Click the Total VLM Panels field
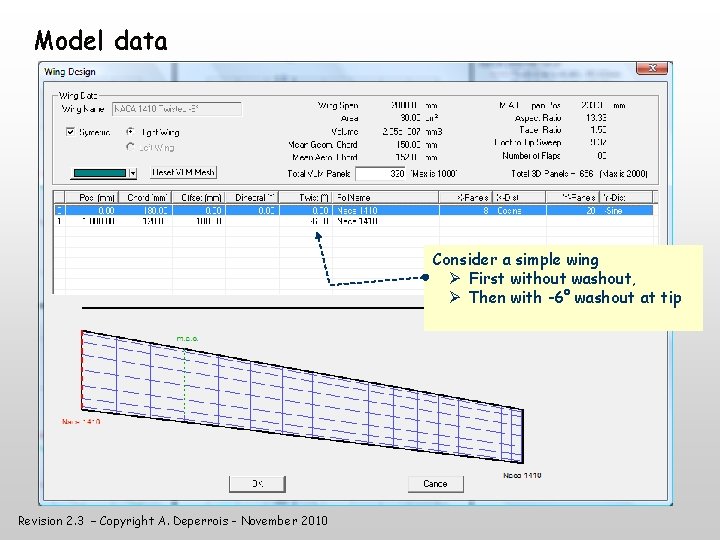Viewport: 720px width, 540px height. pos(380,174)
